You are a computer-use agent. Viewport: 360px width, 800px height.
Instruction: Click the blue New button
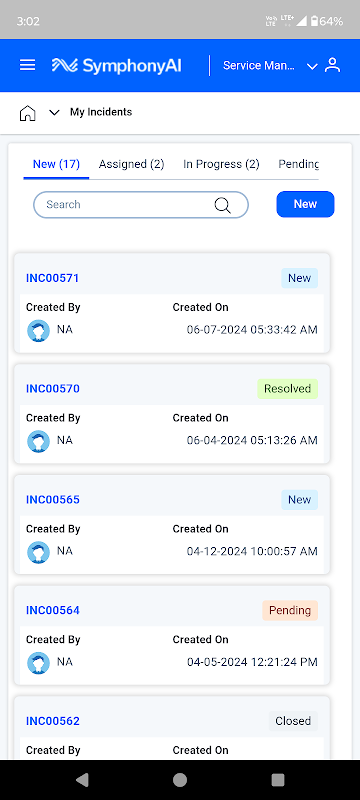tap(305, 204)
